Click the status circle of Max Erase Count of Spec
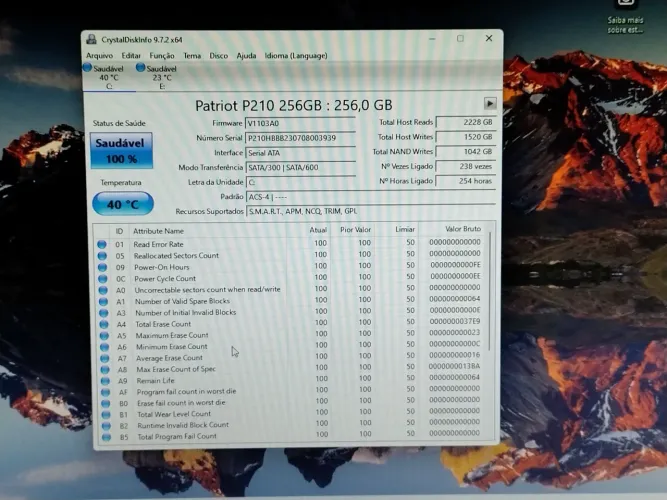The image size is (667, 500). pyautogui.click(x=105, y=369)
